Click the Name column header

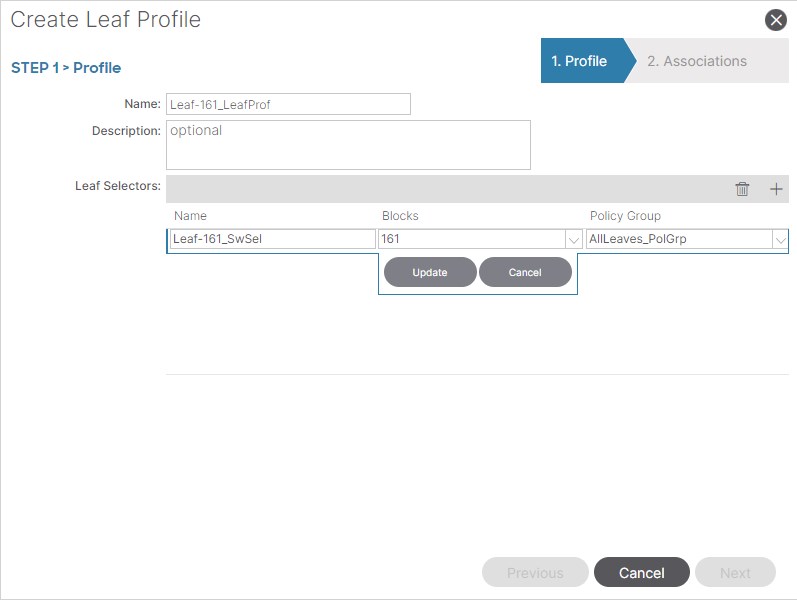191,216
